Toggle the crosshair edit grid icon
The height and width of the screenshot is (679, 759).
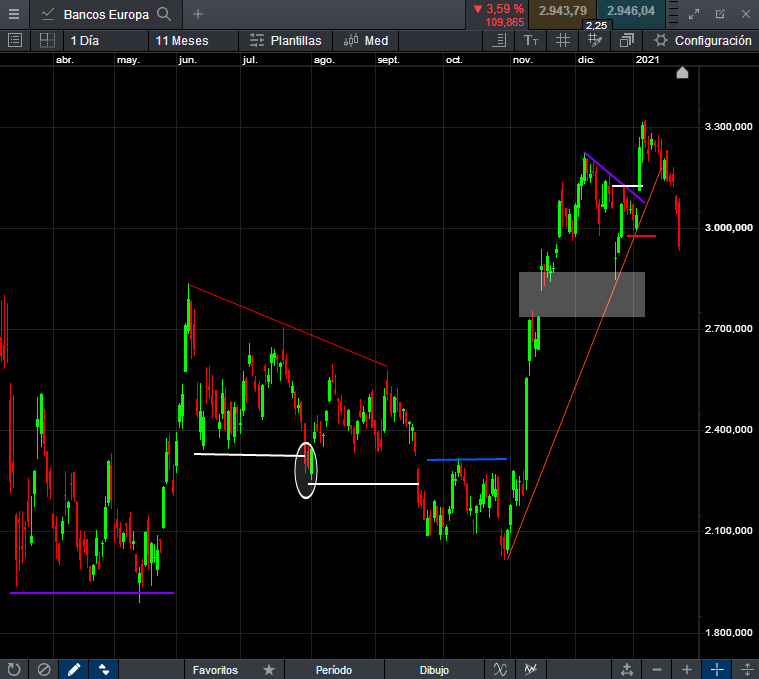pos(594,40)
